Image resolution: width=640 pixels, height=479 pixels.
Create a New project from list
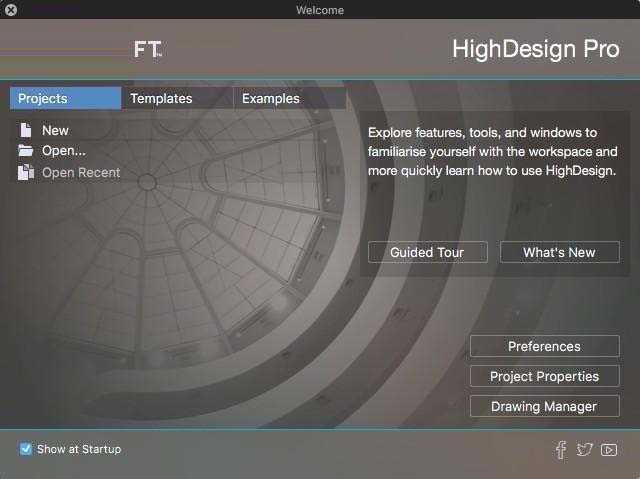pyautogui.click(x=55, y=131)
